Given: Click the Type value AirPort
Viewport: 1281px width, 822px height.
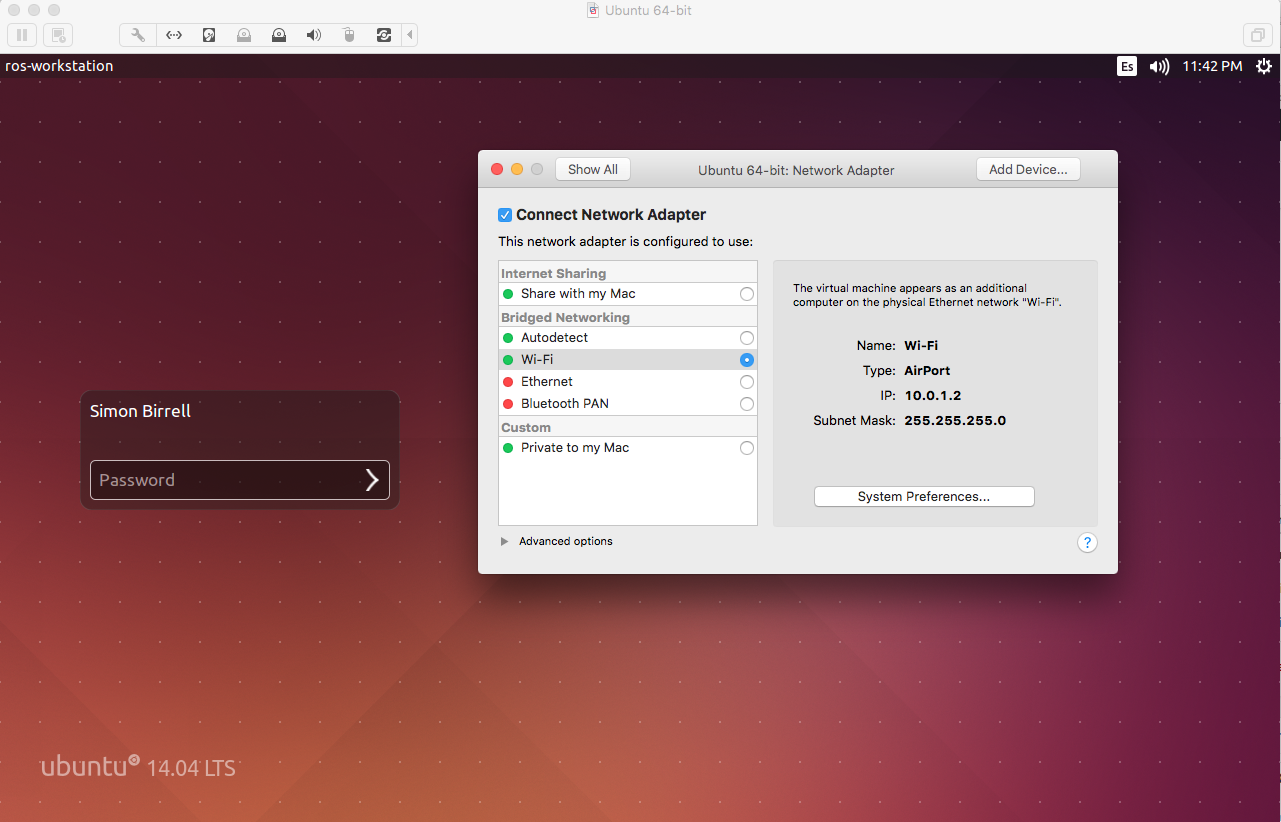Looking at the screenshot, I should tap(927, 371).
